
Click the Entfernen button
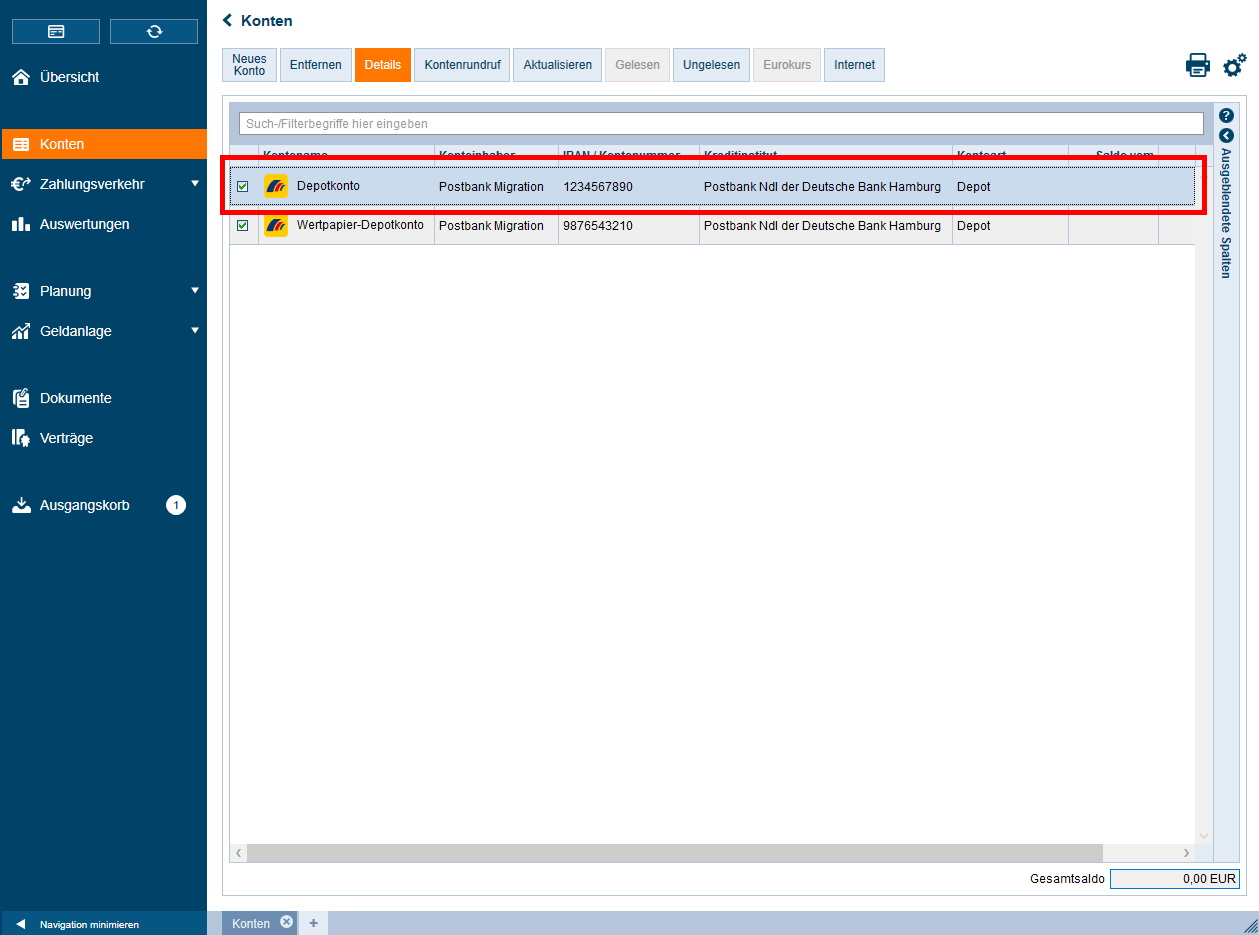pyautogui.click(x=315, y=65)
